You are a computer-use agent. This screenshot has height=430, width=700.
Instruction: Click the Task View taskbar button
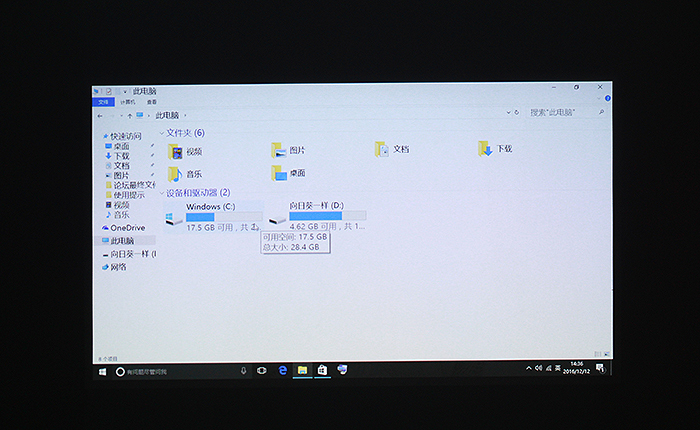coord(262,370)
